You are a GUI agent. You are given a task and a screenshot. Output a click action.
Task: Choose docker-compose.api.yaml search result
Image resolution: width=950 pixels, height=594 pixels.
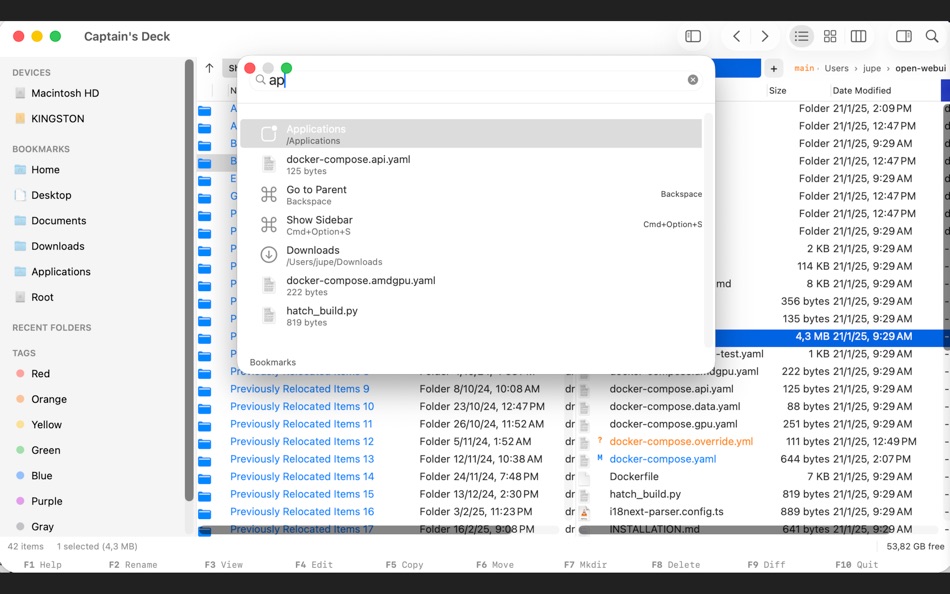[471, 164]
